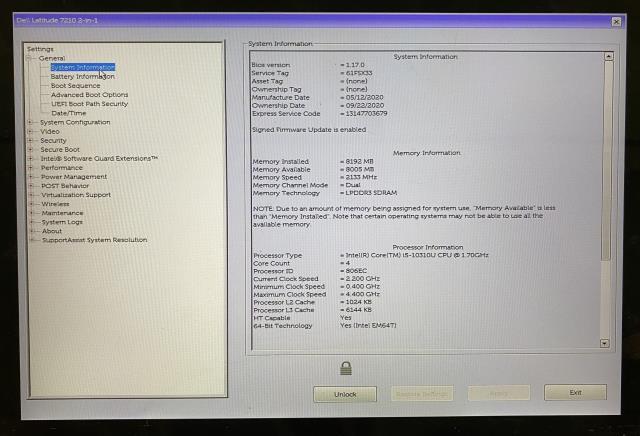Viewport: 640px width, 436px height.
Task: Select the System Configuration category
Action: 75,122
